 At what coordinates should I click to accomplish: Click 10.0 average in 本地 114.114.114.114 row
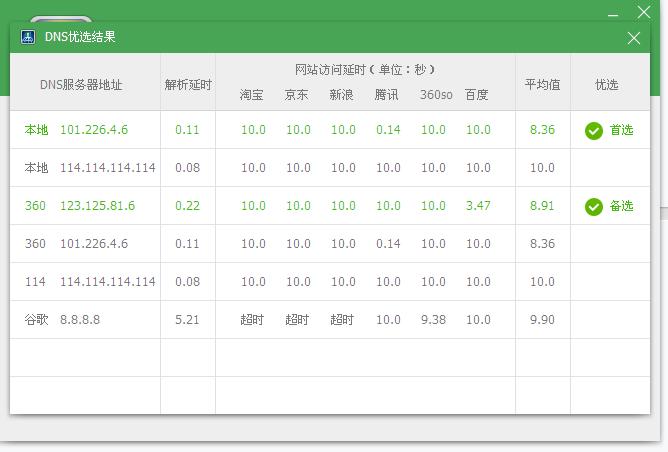[542, 167]
